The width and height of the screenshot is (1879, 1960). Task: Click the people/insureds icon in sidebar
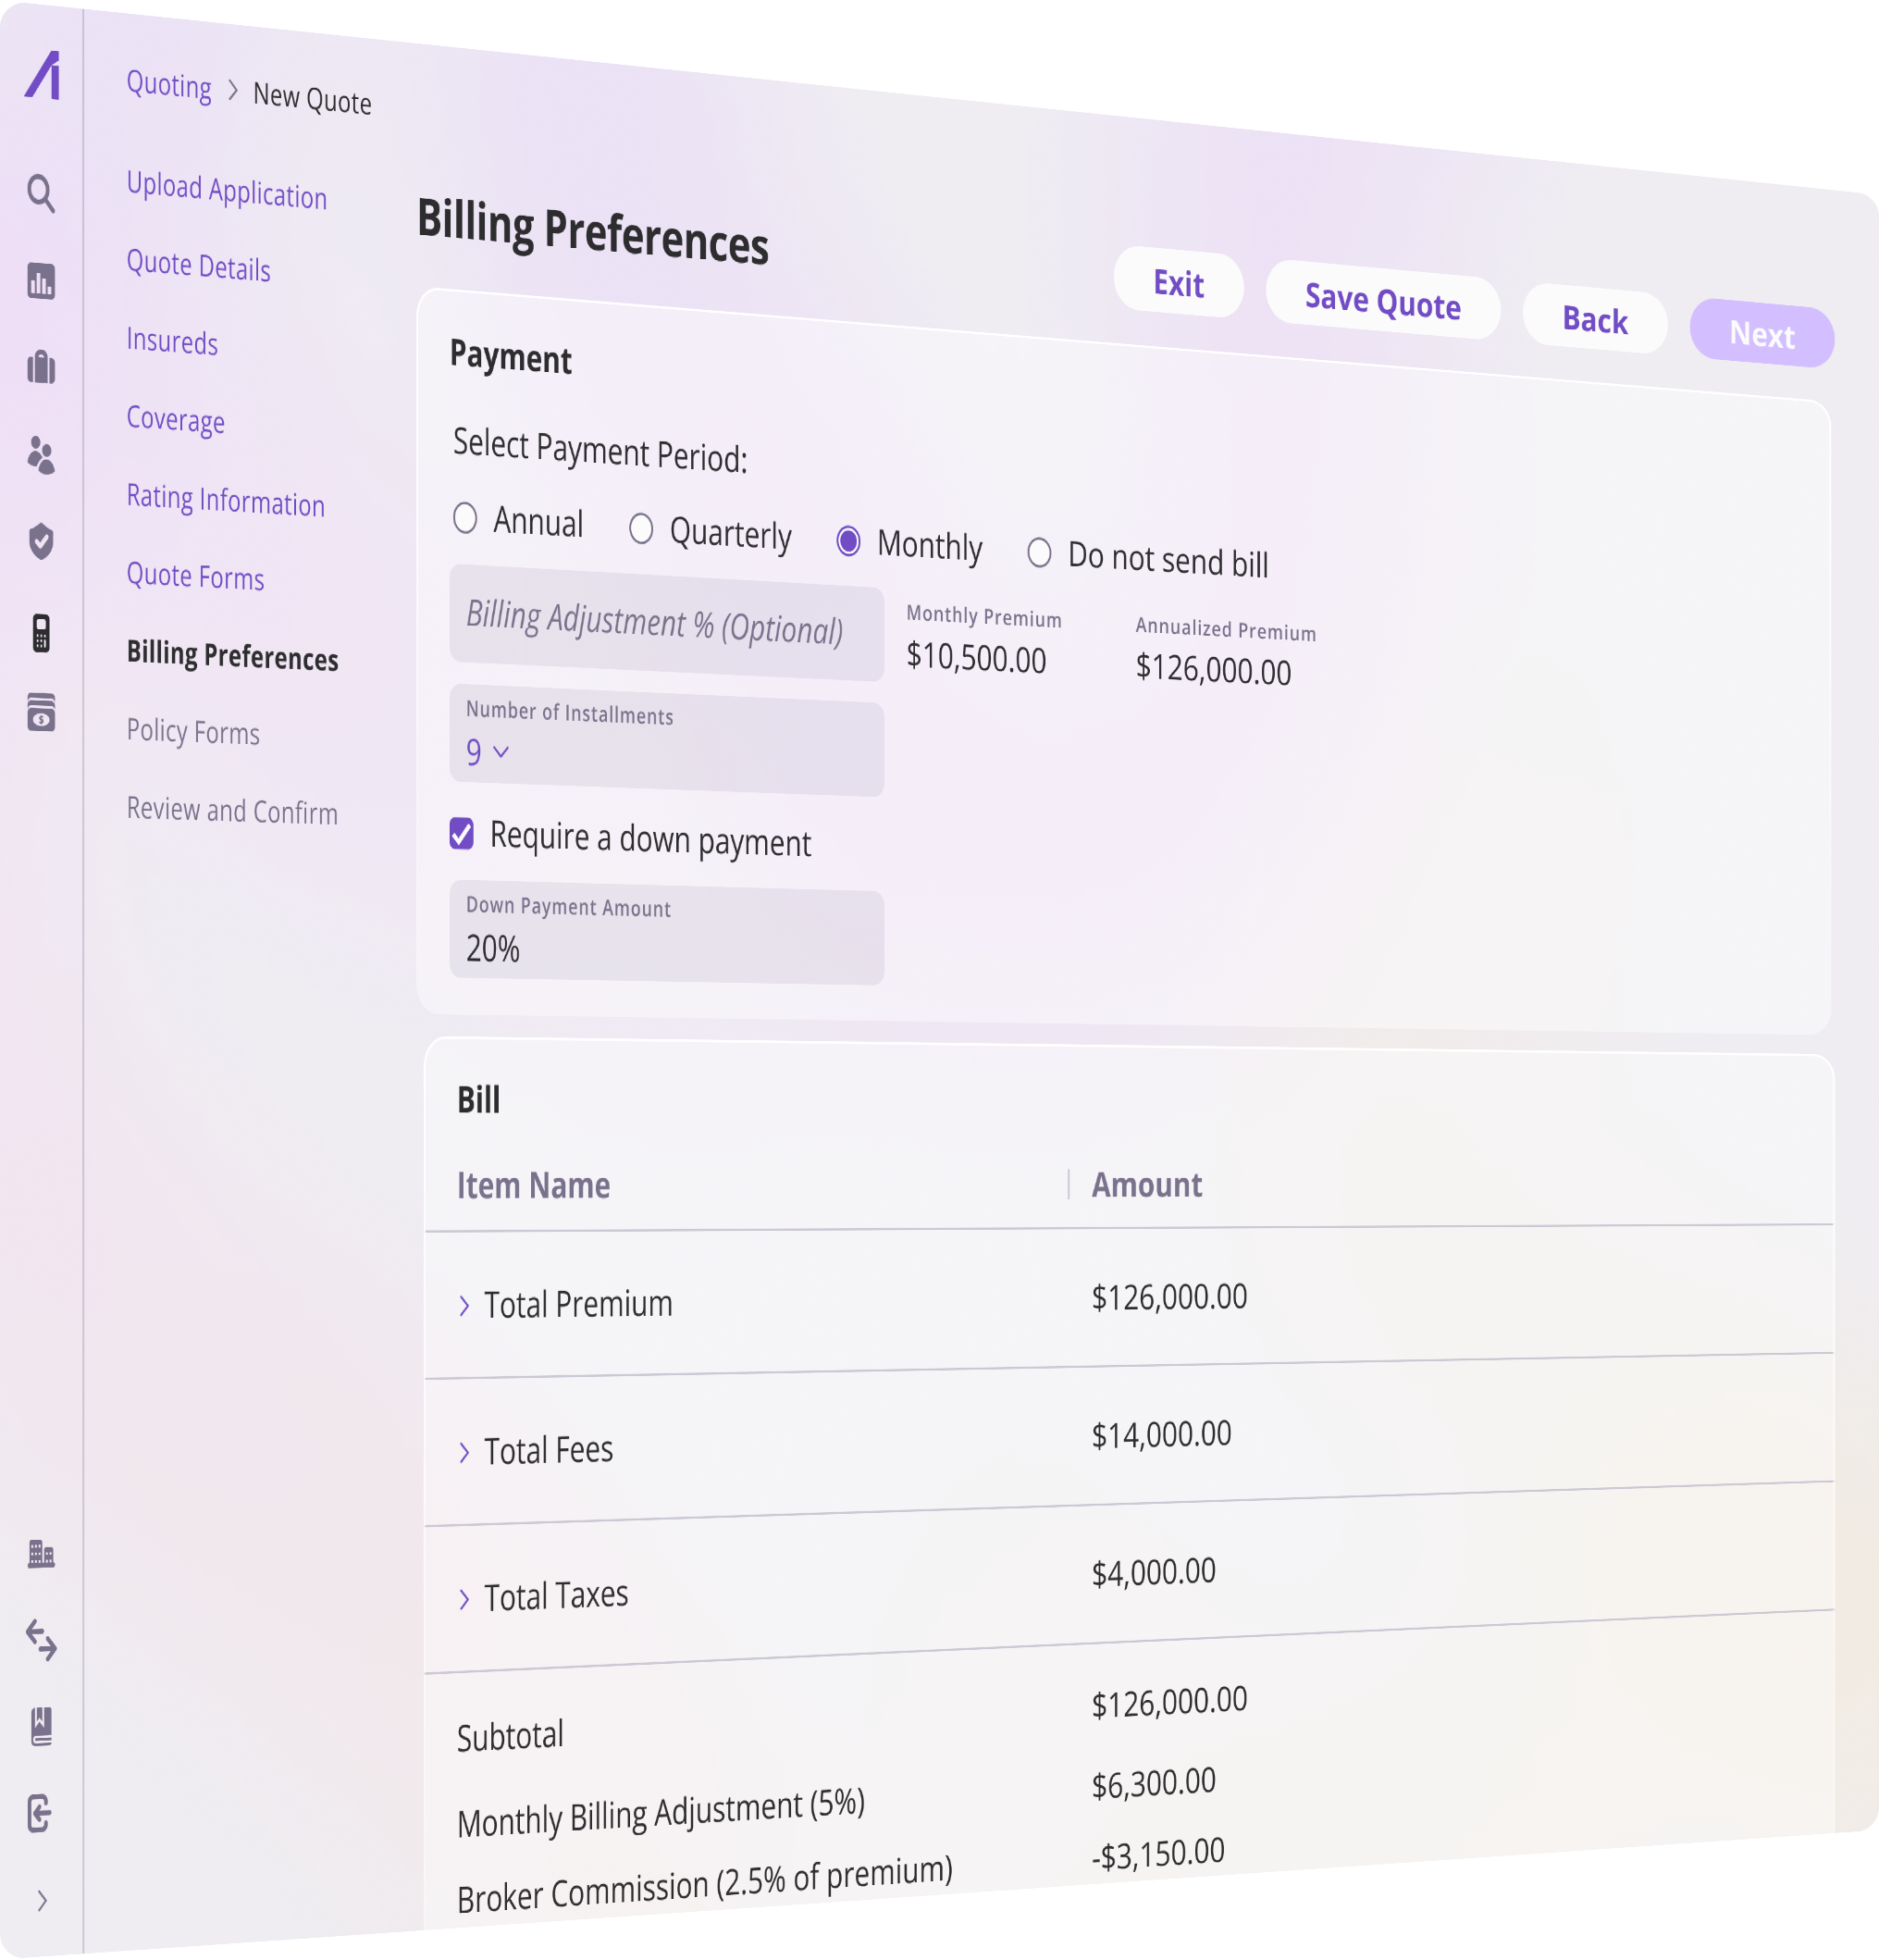(x=45, y=457)
